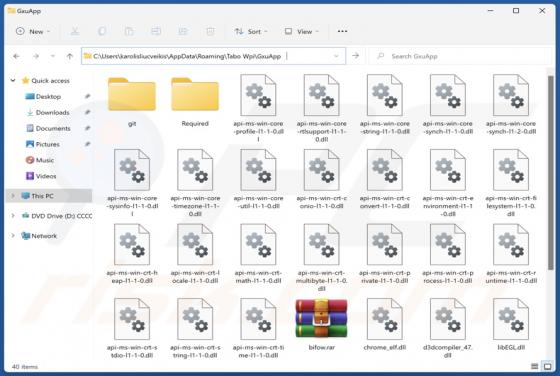Select api-ms-win-crt-conio-l1-1-0.dll file
560x376 pixels.
(321, 179)
